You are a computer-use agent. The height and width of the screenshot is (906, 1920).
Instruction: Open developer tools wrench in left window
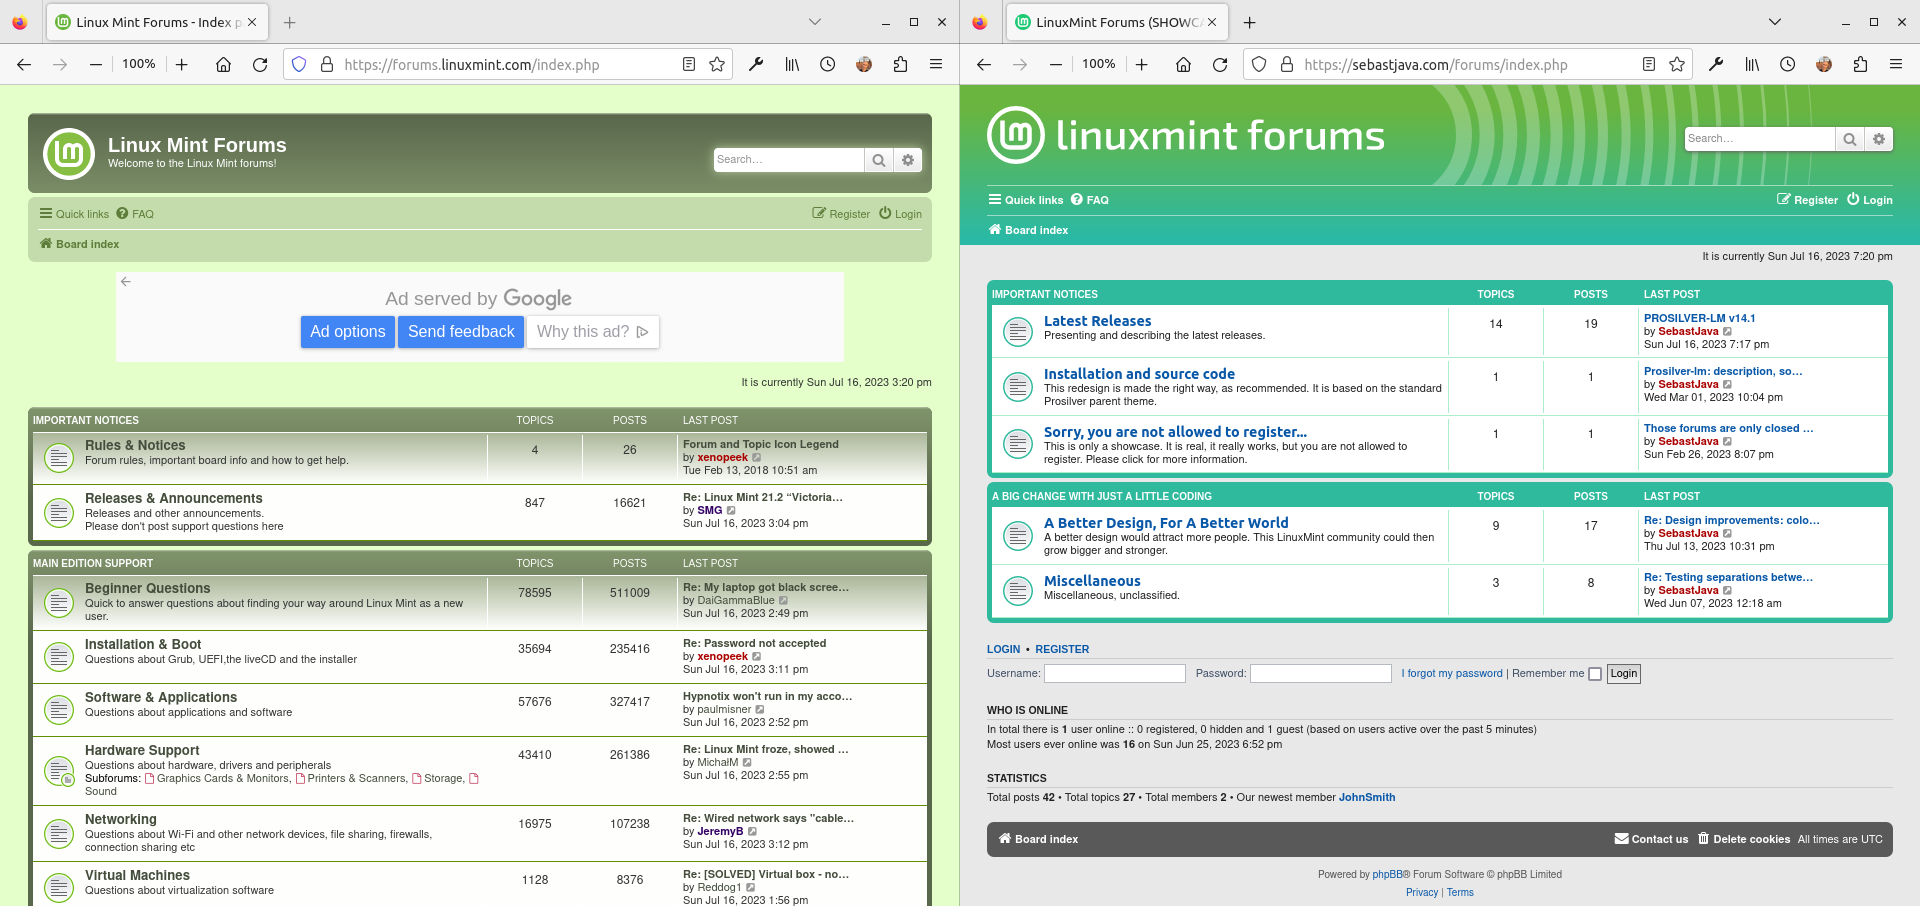click(756, 64)
